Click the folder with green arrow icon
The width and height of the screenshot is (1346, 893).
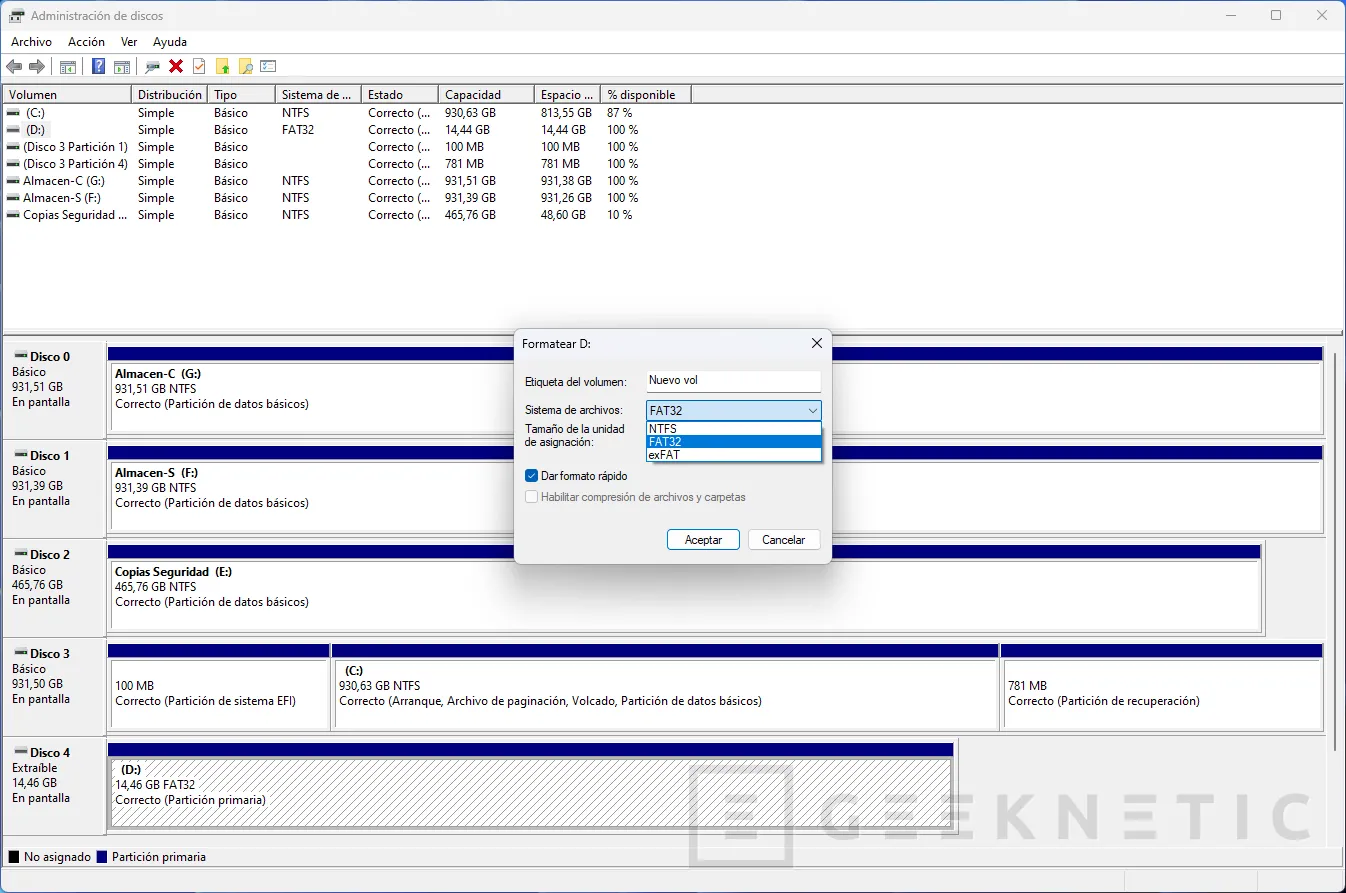click(222, 67)
